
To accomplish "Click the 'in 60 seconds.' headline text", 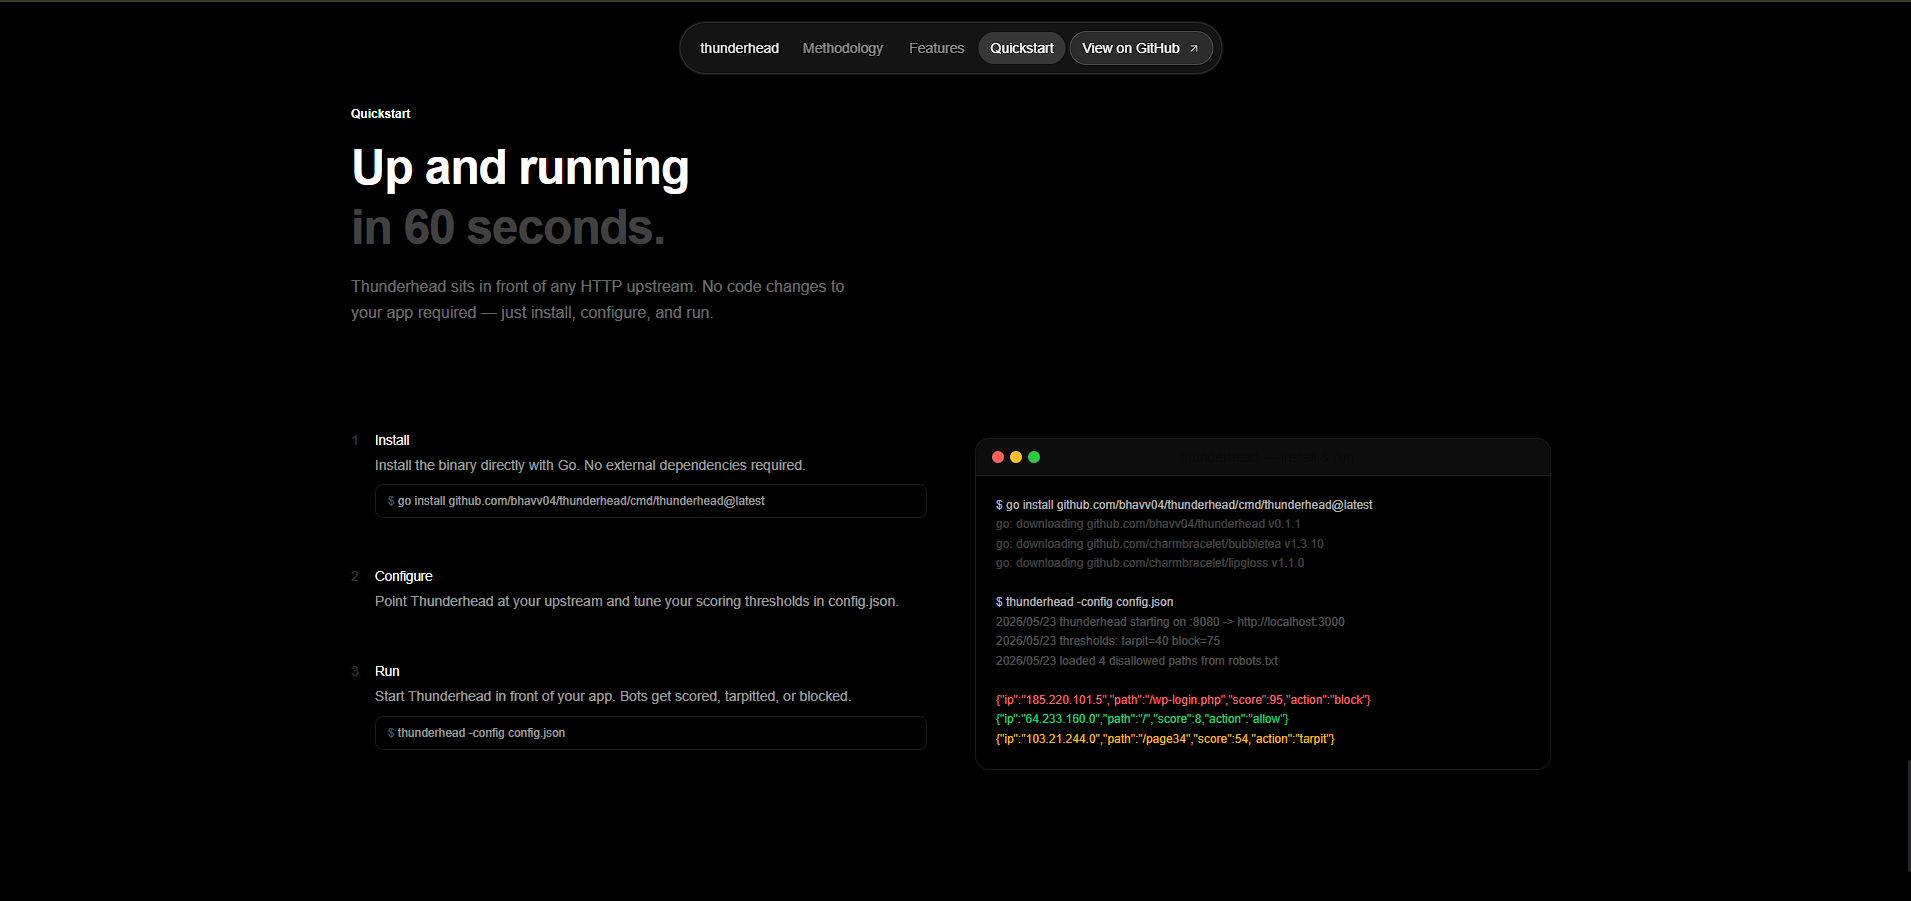I will tap(508, 228).
